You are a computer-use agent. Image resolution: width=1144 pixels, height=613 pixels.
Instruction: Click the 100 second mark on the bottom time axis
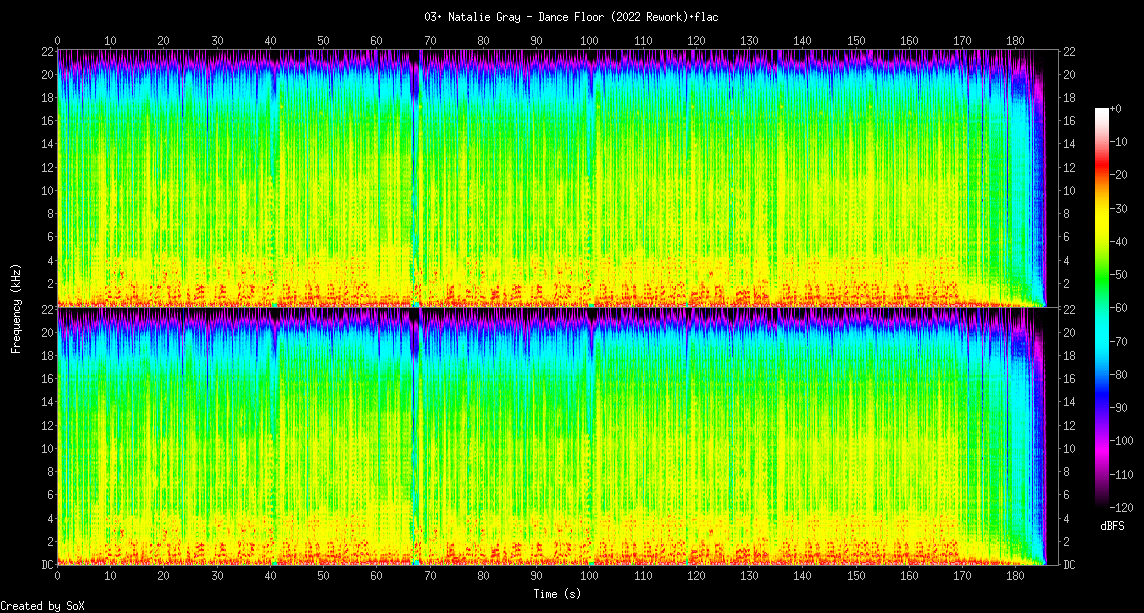click(589, 575)
